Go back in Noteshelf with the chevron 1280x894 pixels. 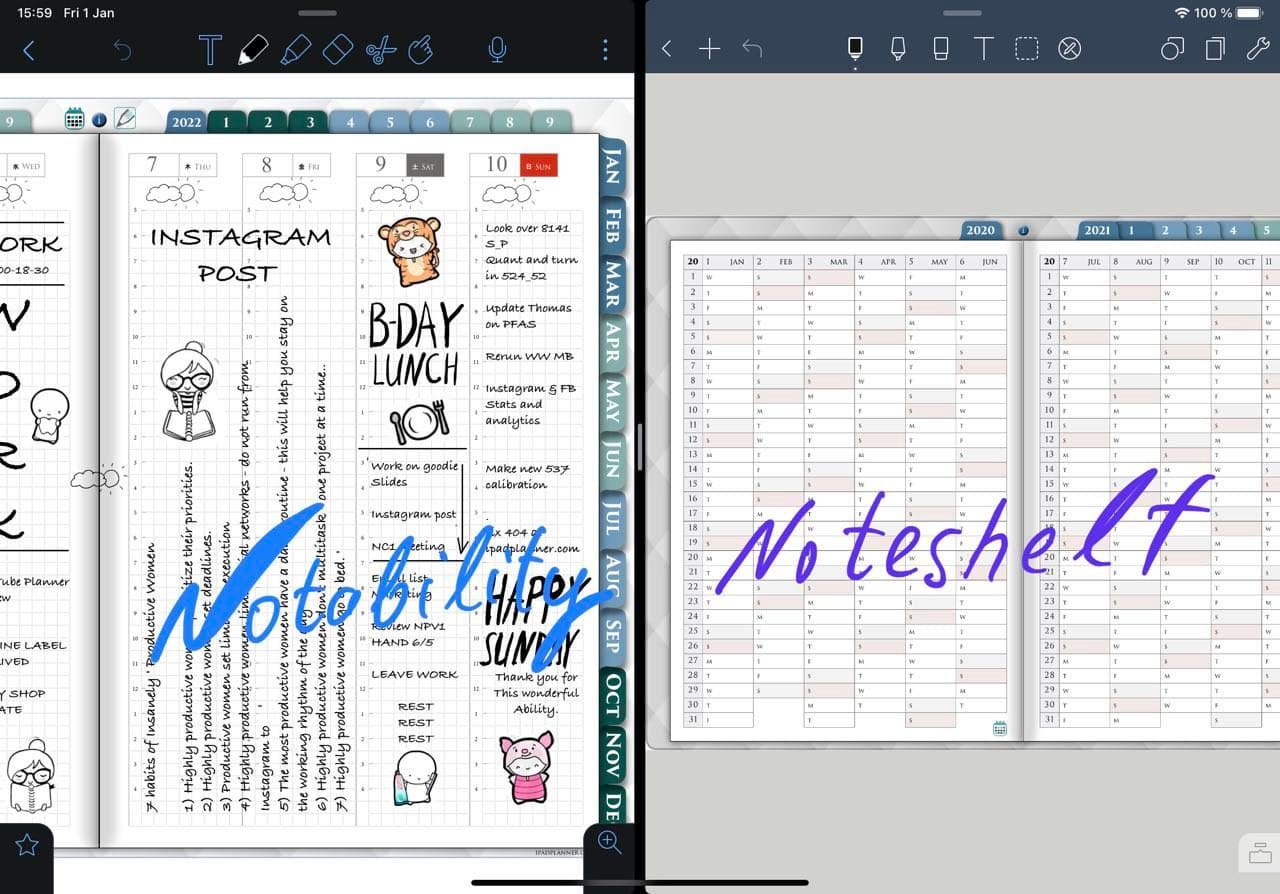(x=667, y=49)
